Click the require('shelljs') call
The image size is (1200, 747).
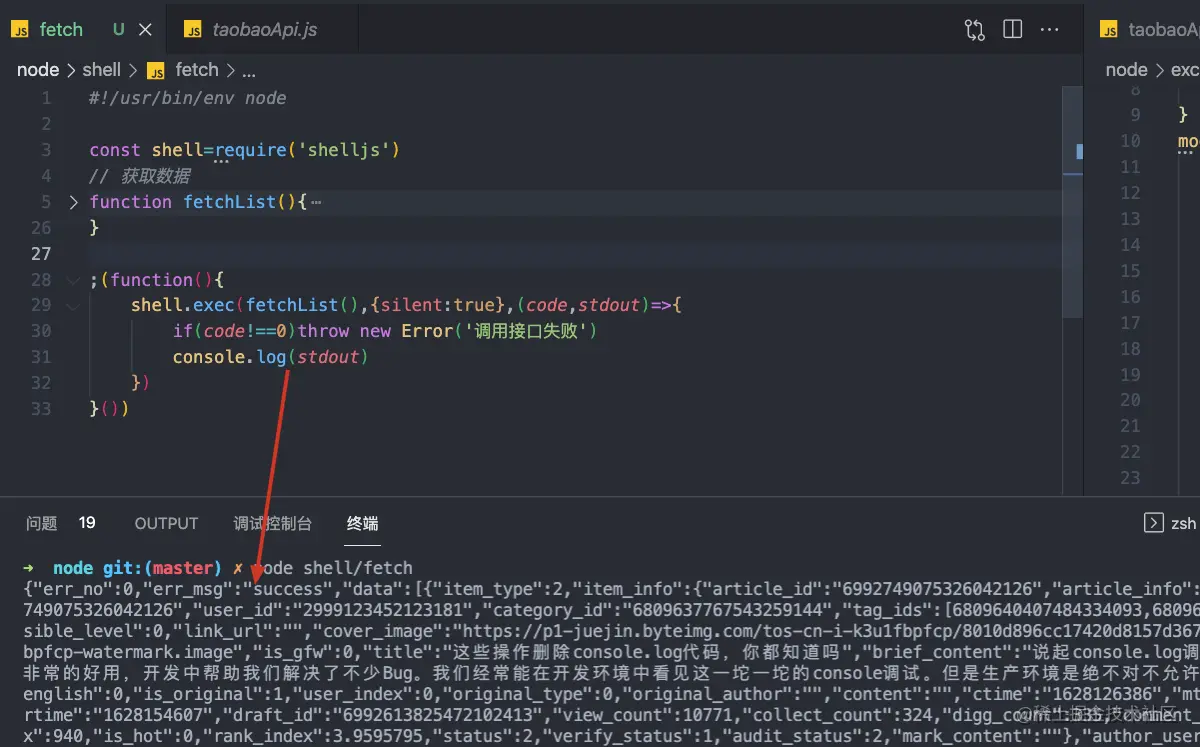[x=307, y=150]
